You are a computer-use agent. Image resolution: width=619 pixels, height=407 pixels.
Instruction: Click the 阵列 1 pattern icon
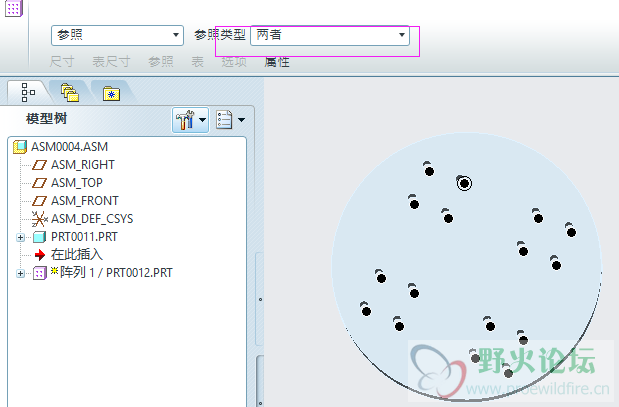pyautogui.click(x=39, y=273)
